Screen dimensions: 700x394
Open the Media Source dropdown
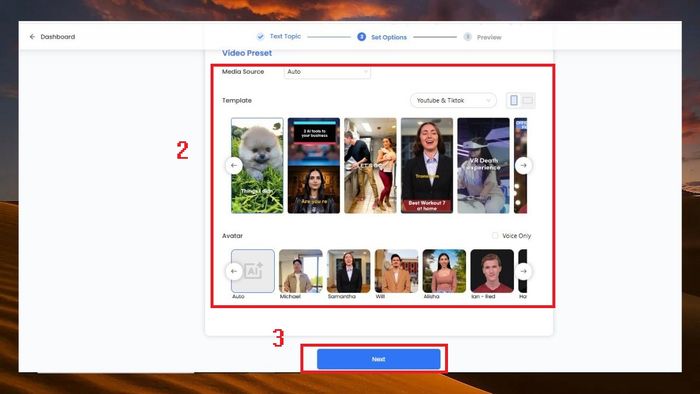coord(327,72)
